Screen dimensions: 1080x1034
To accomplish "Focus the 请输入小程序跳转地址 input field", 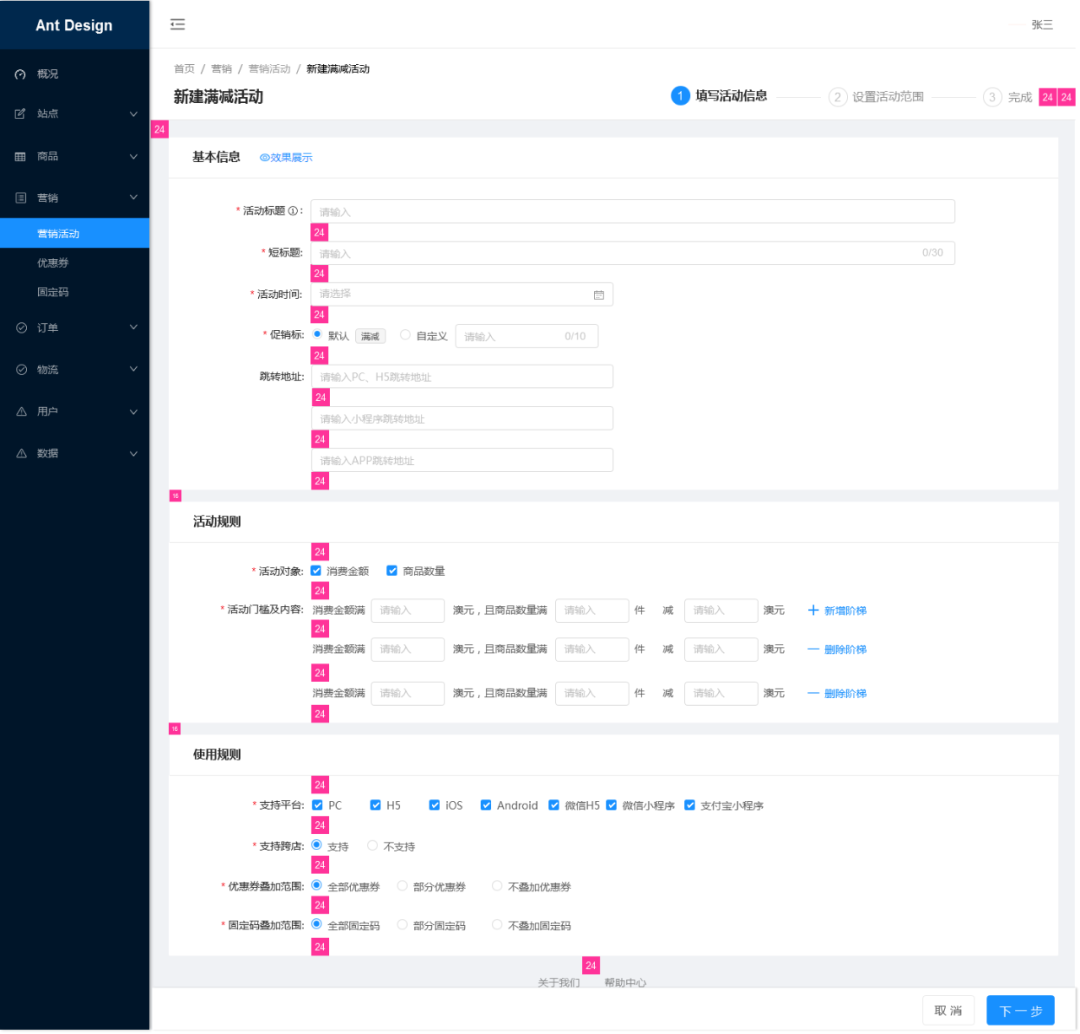I will click(x=462, y=419).
